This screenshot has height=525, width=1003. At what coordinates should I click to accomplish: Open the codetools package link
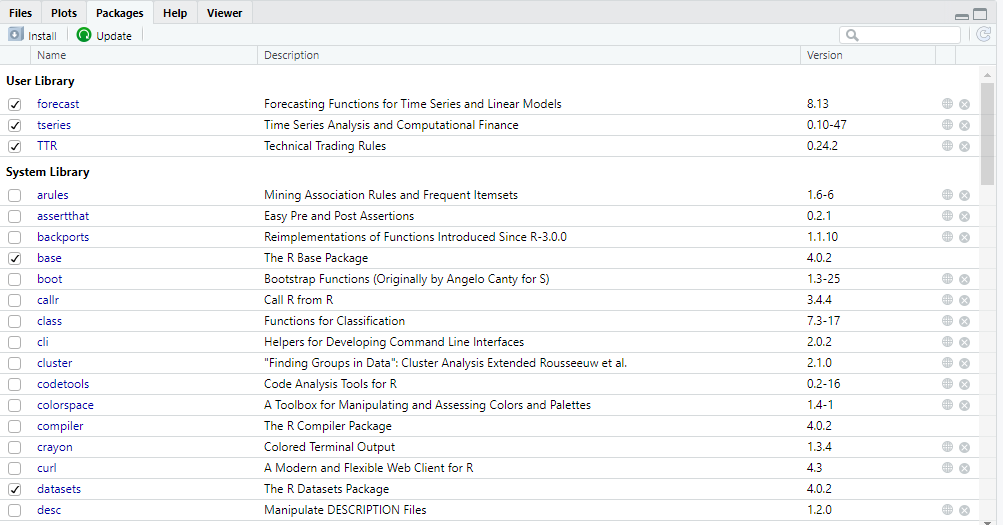[x=63, y=384]
